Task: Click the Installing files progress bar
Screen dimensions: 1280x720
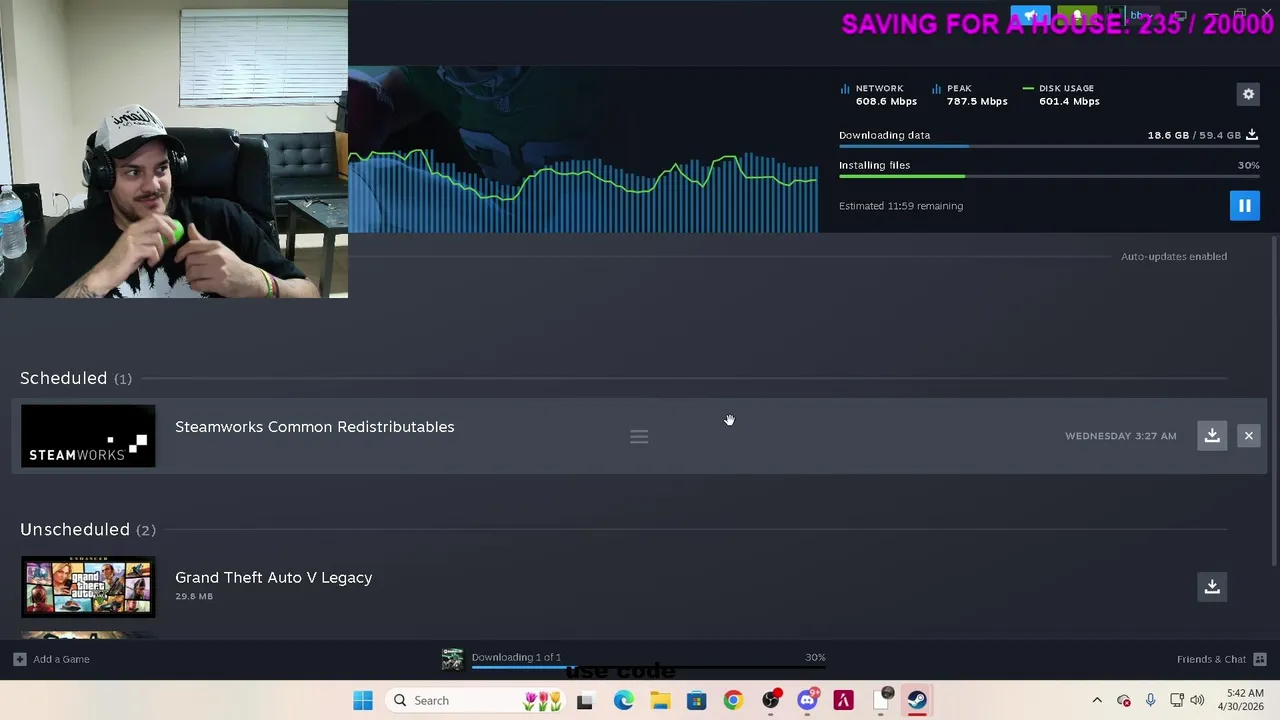Action: point(1049,177)
